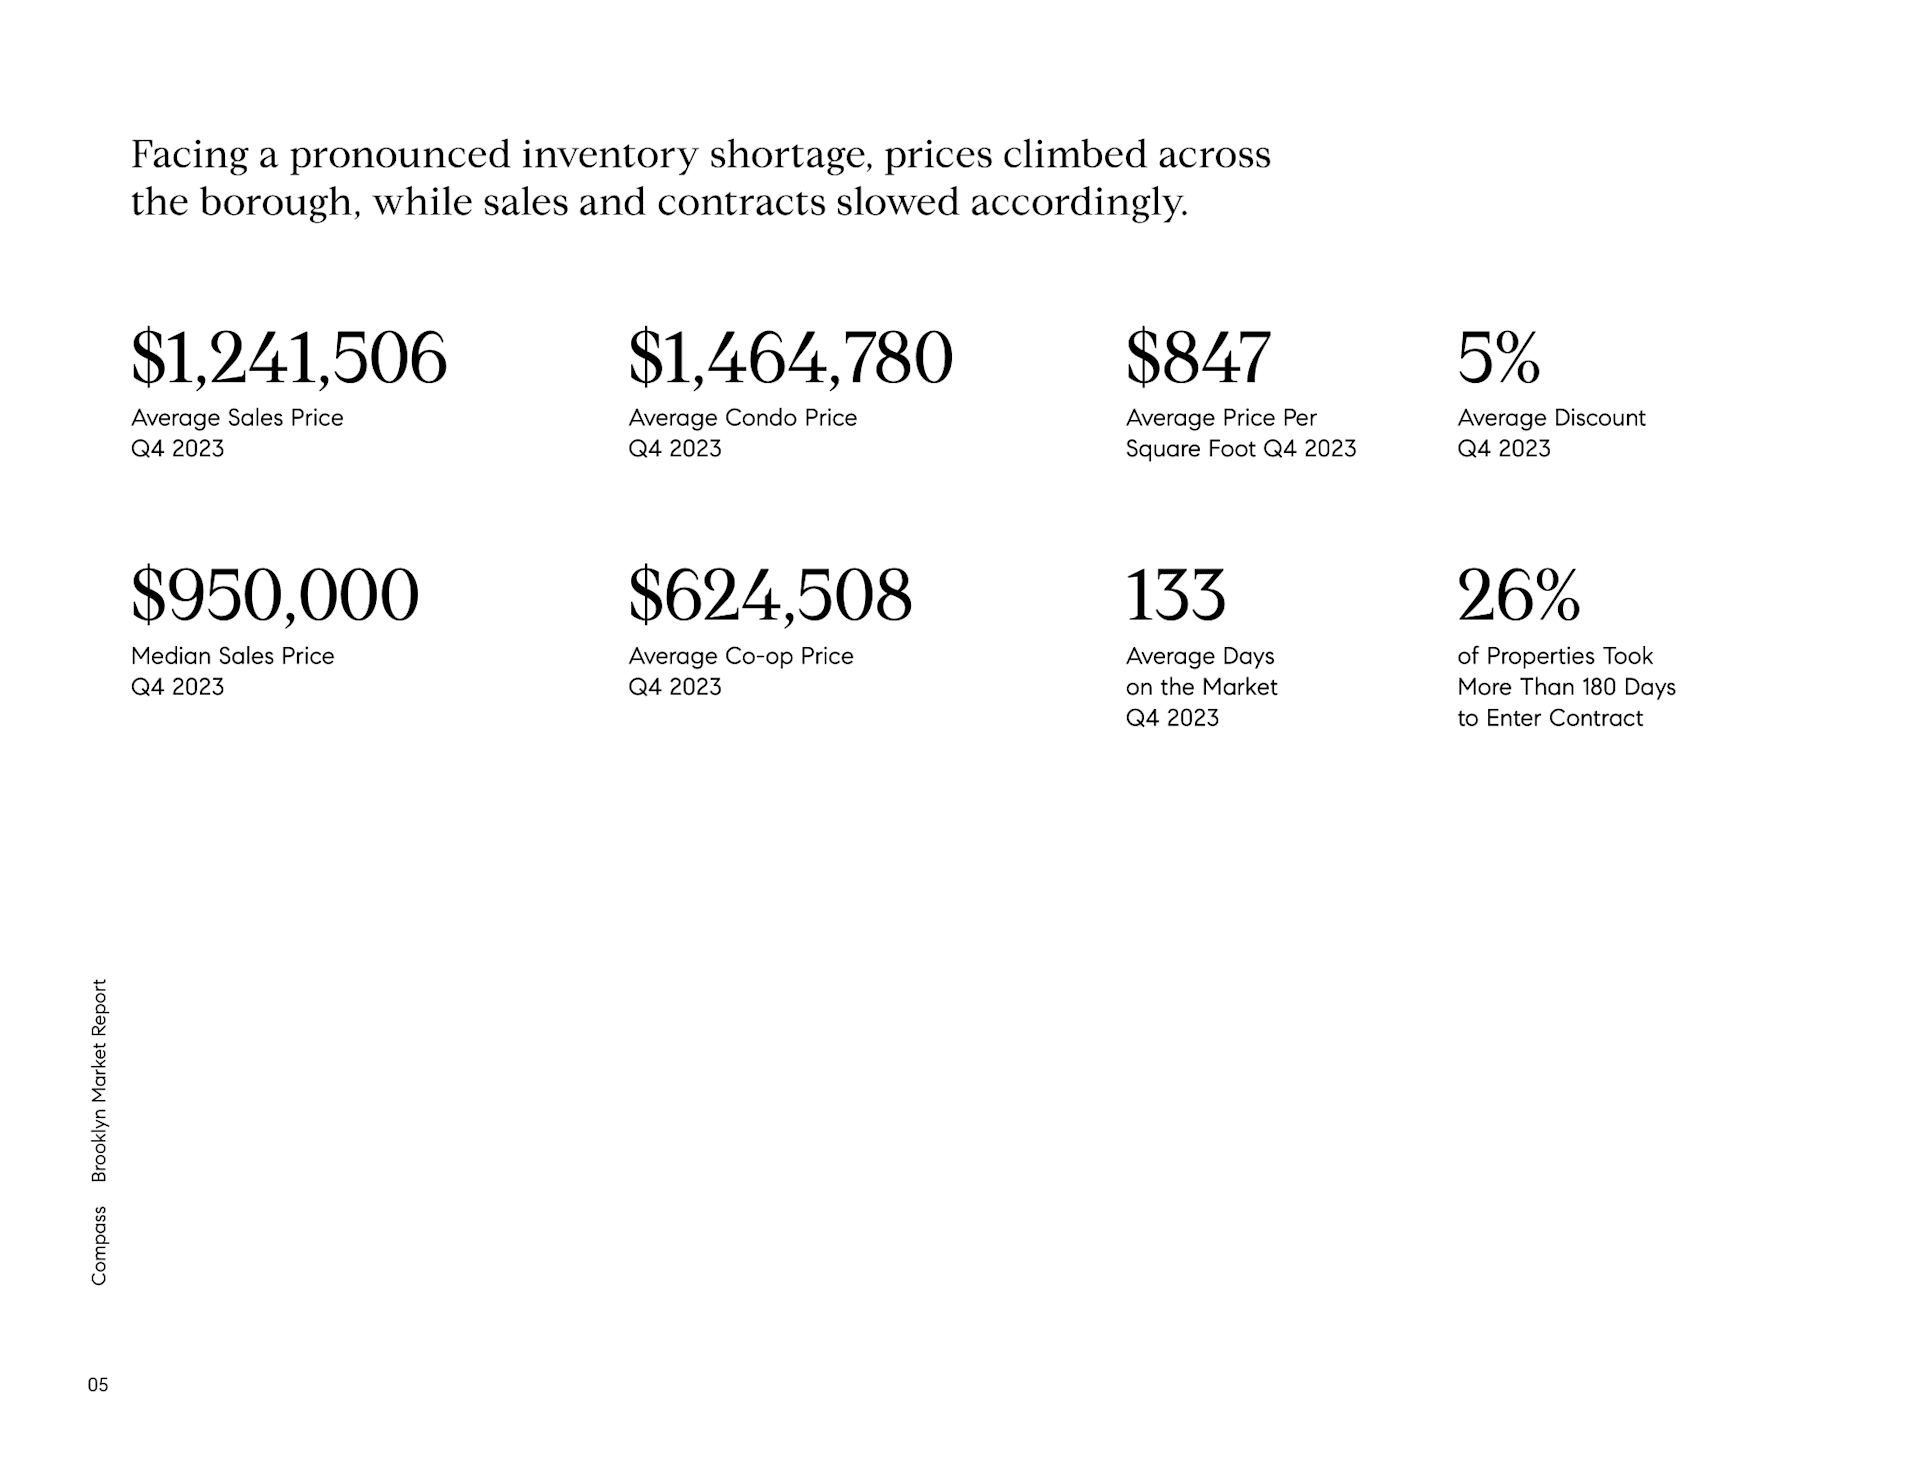Click the headline about inventory shortage
Screen dimensions: 1920x1484
click(701, 178)
